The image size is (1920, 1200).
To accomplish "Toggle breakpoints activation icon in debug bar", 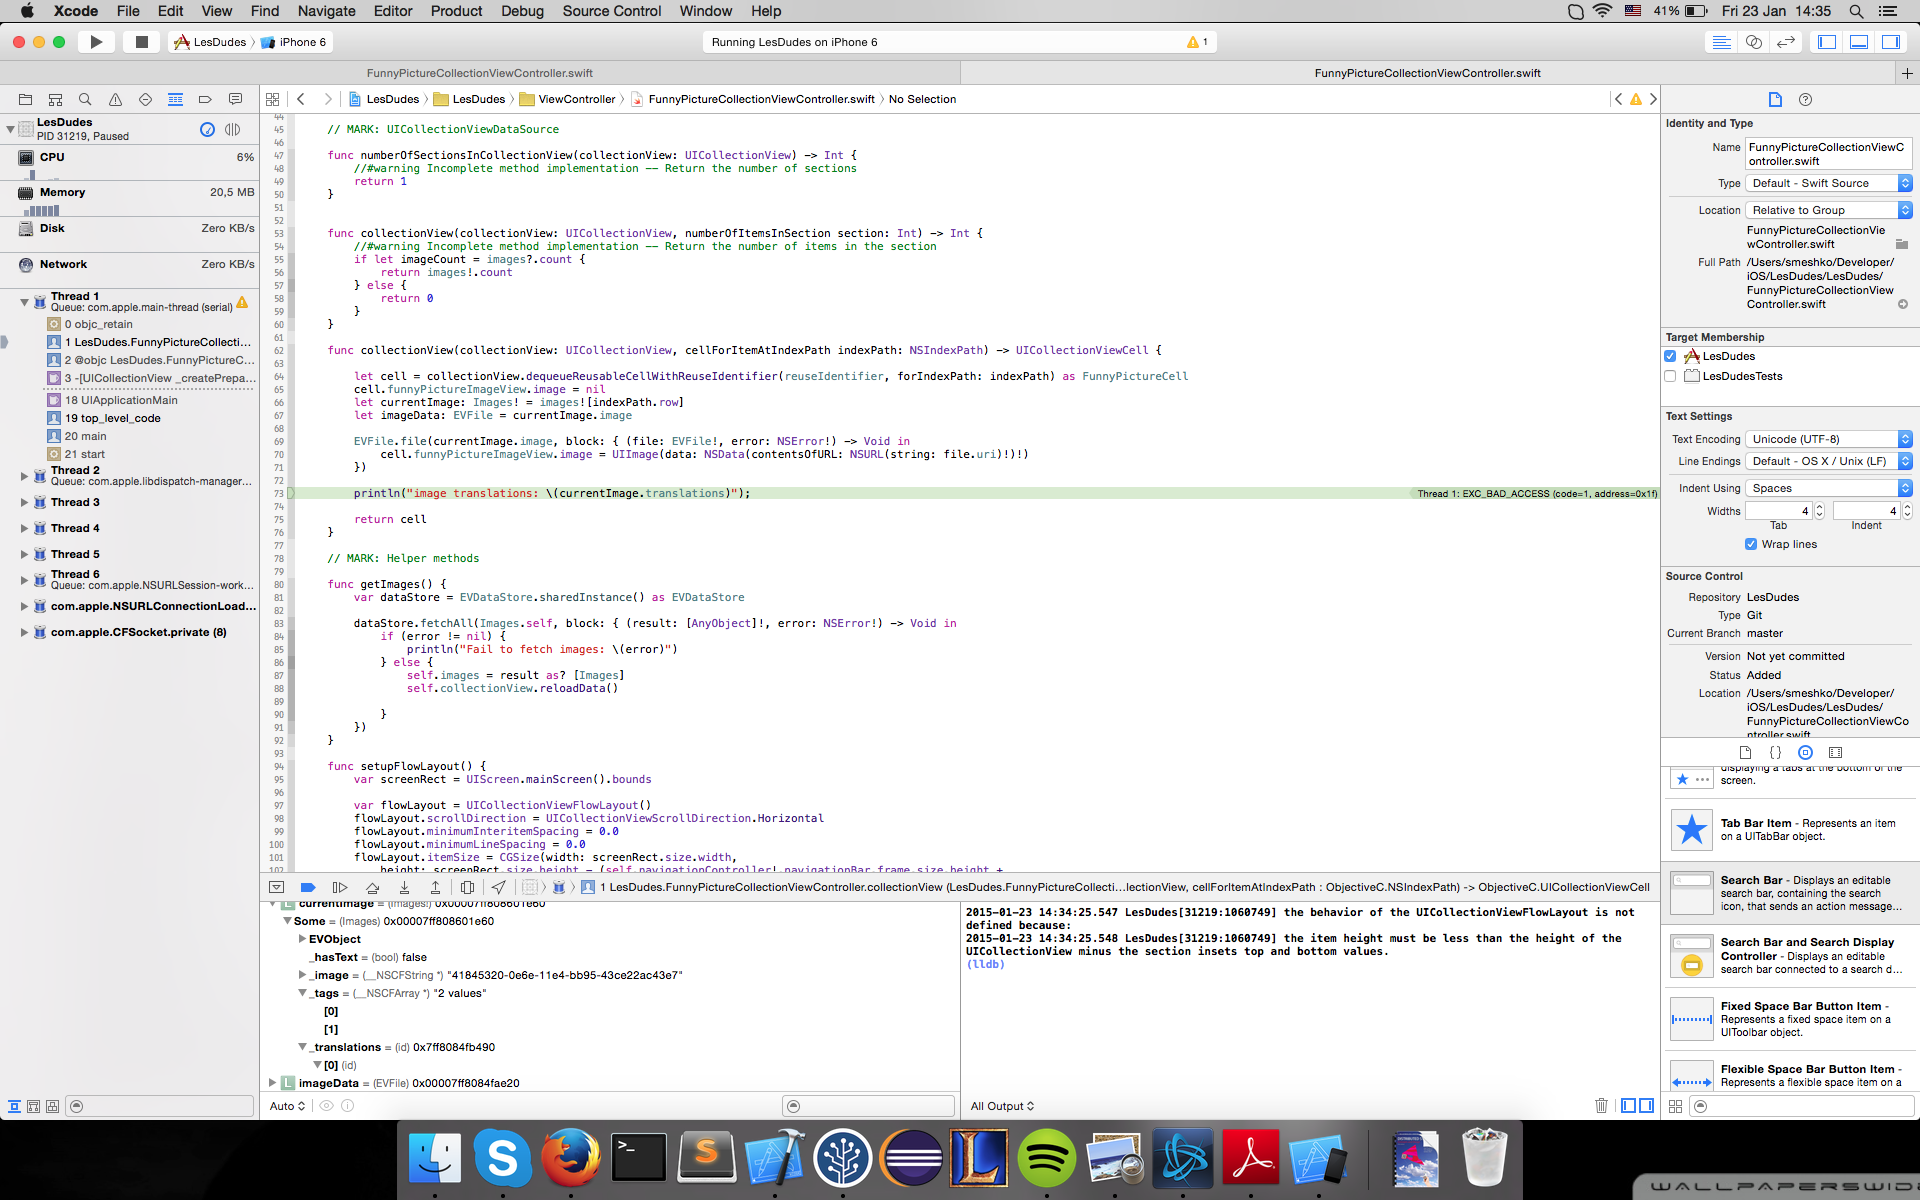I will [308, 887].
